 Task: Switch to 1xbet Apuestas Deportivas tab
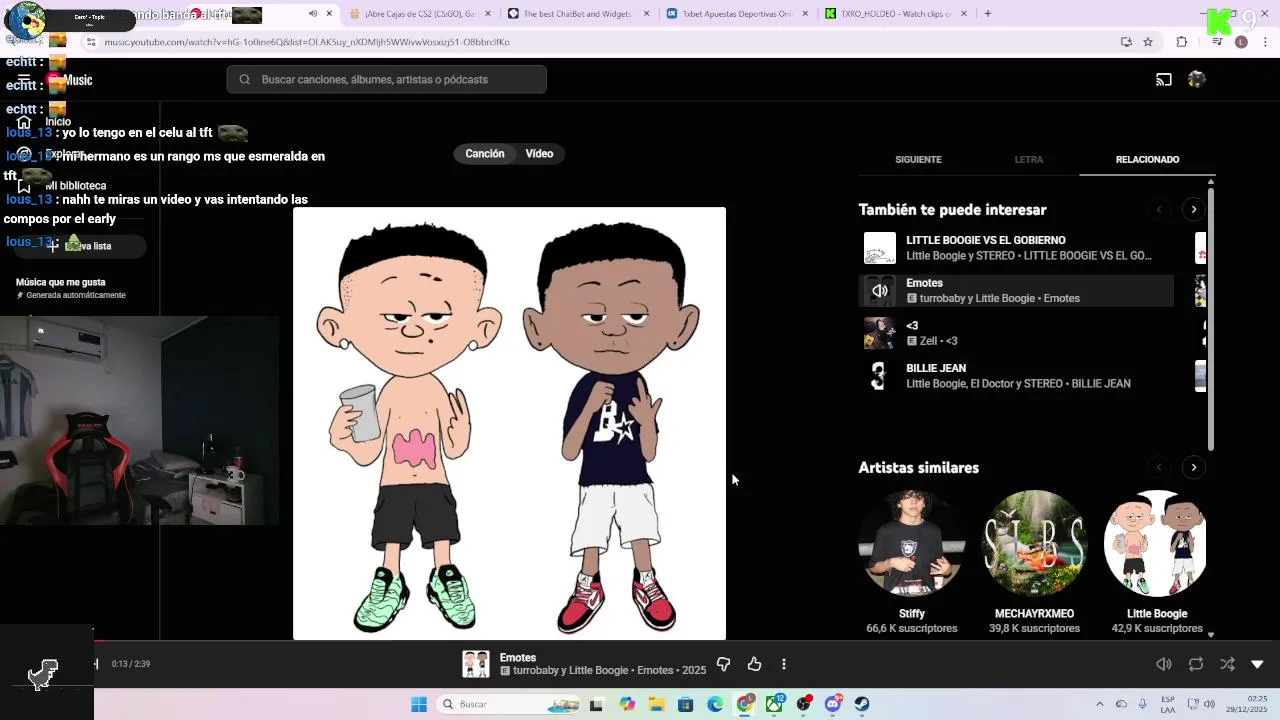point(737,14)
